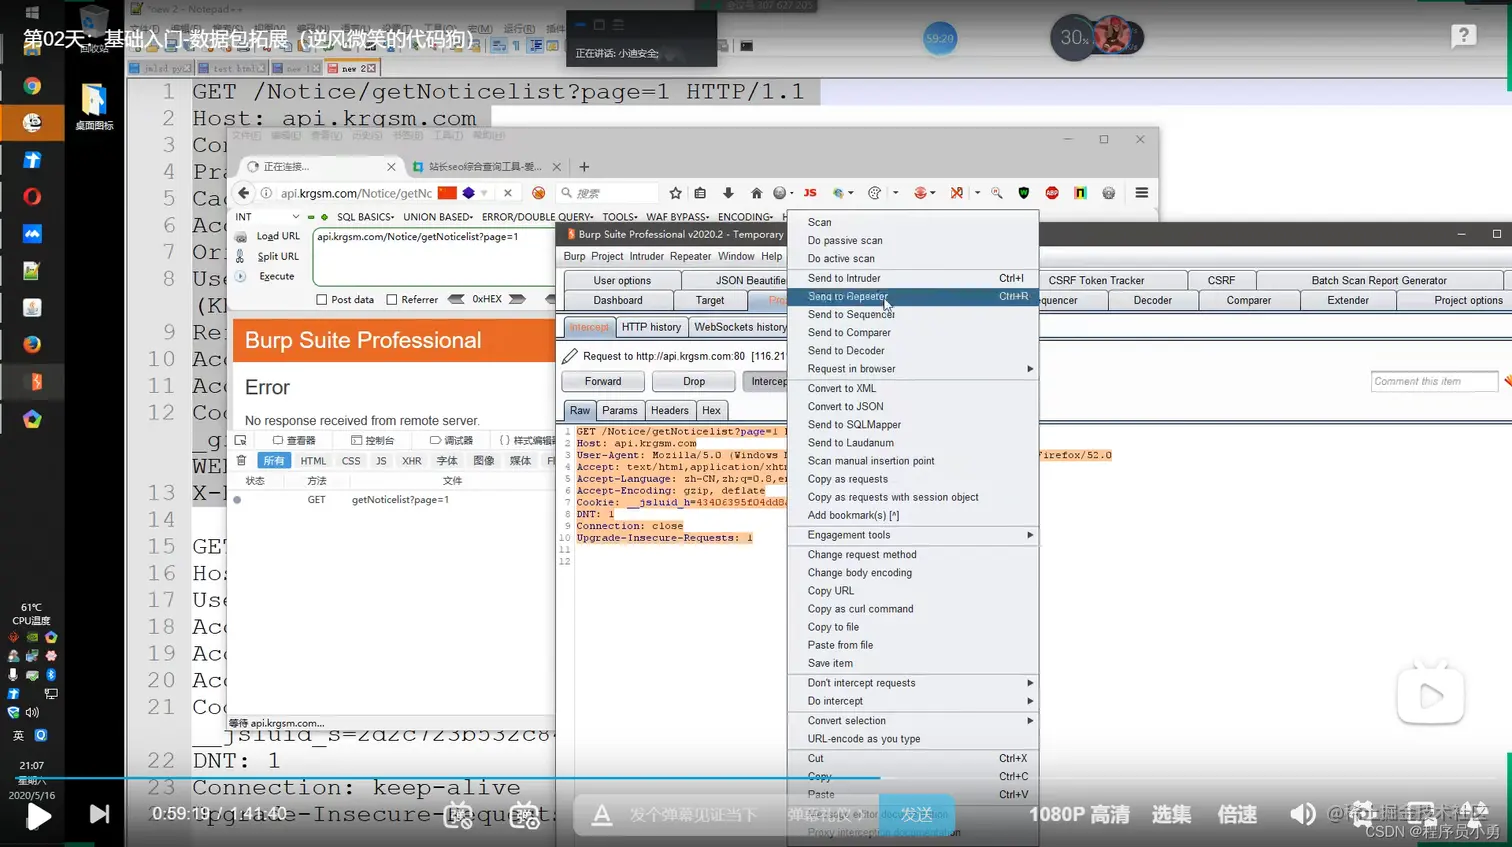Open Firefox downloads arrow
This screenshot has height=847, width=1512.
tap(728, 193)
